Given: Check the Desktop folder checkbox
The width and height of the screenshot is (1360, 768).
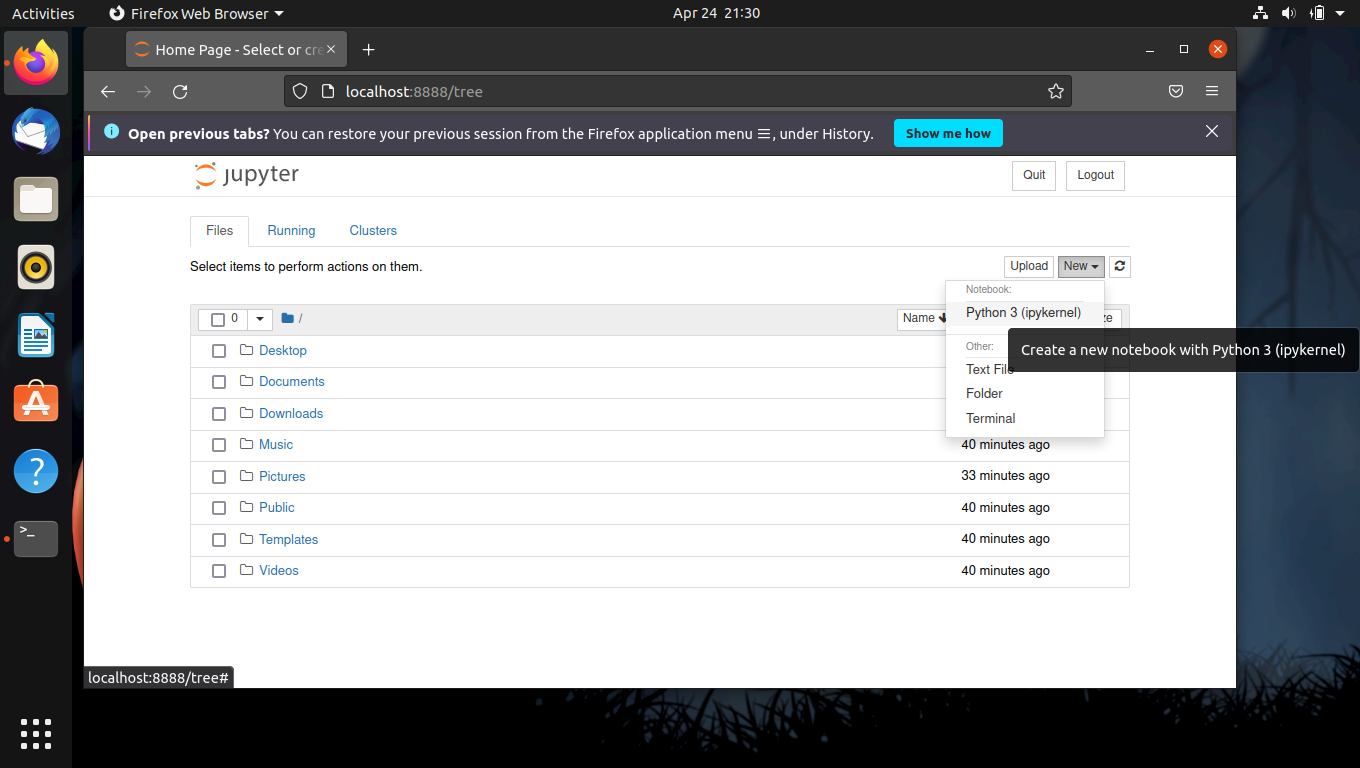Looking at the screenshot, I should tap(219, 351).
